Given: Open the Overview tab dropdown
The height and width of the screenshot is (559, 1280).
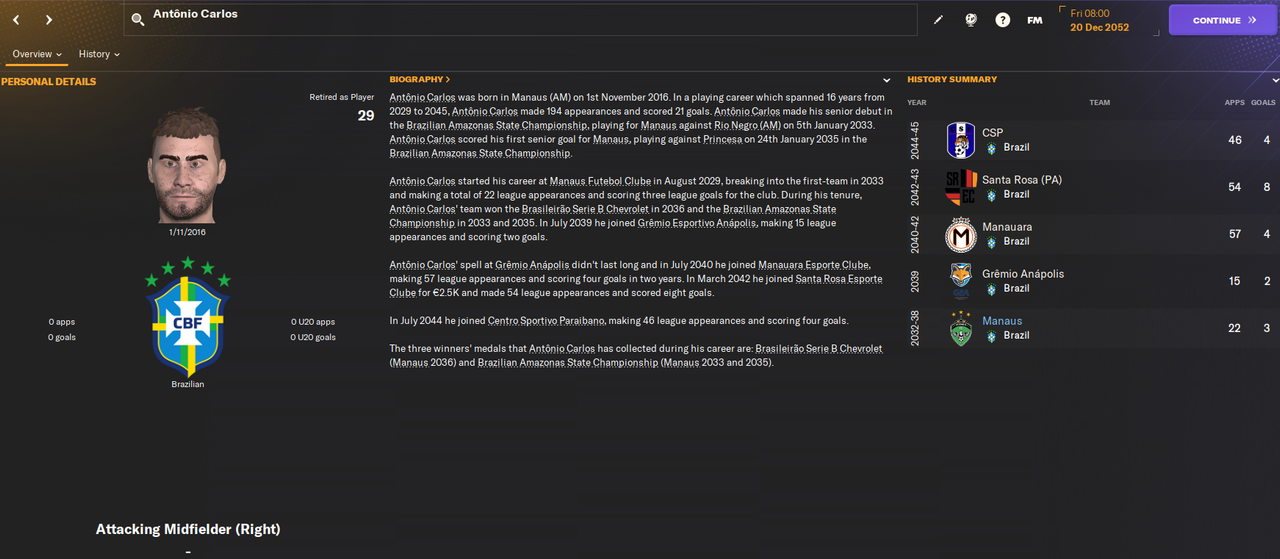Looking at the screenshot, I should [37, 54].
